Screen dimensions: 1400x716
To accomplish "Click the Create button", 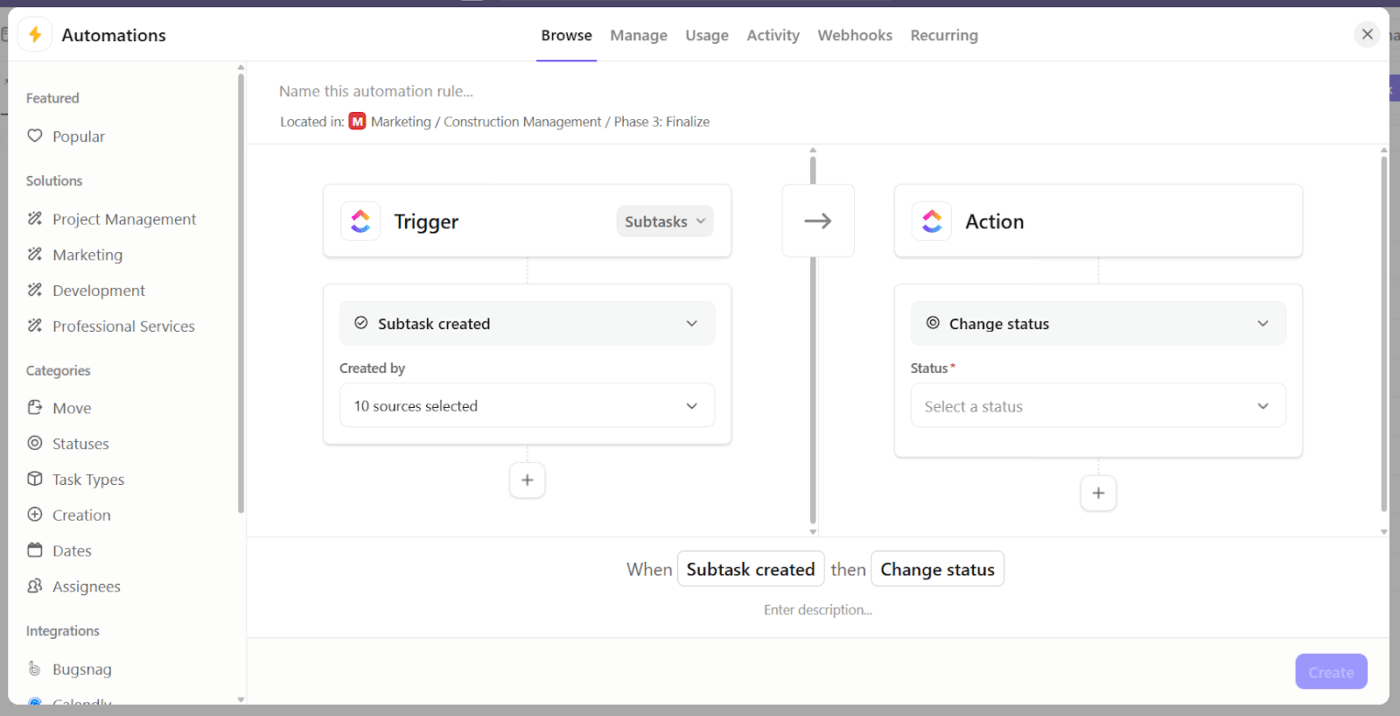I will click(x=1331, y=672).
